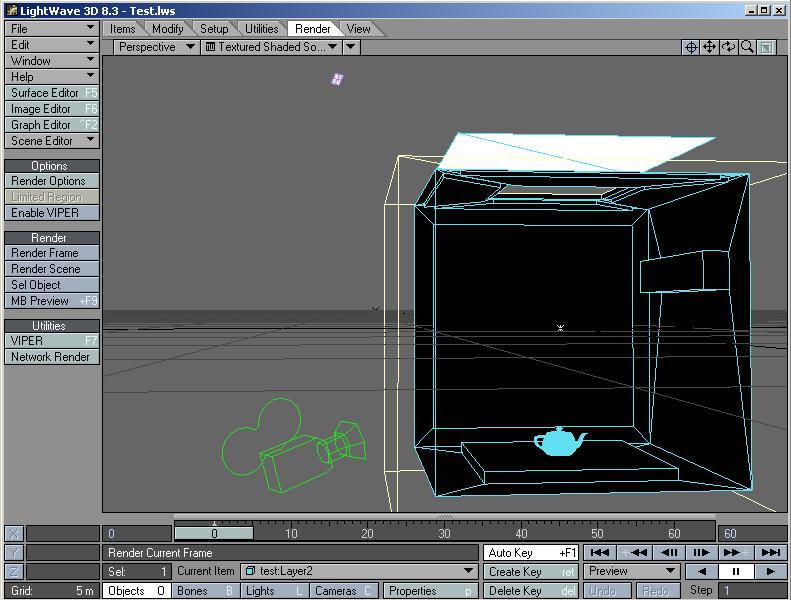Screen dimensions: 791x600
Task: Click Delete Key button
Action: (x=531, y=590)
